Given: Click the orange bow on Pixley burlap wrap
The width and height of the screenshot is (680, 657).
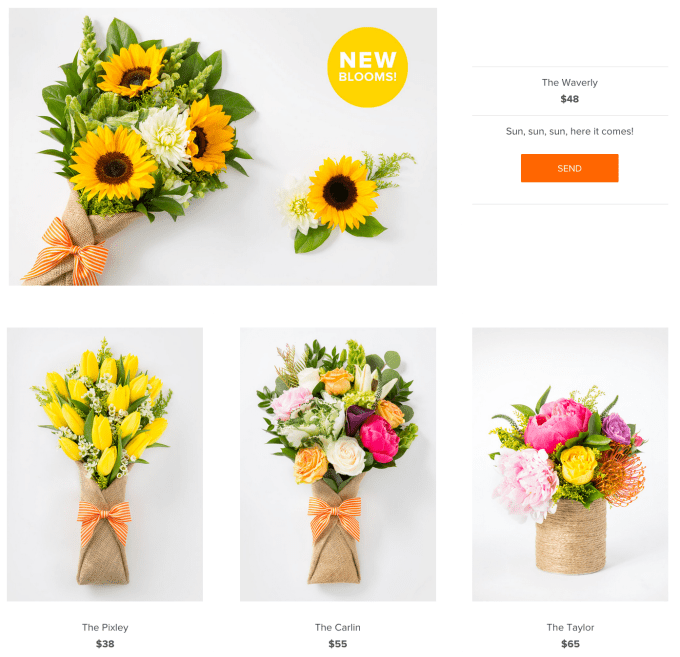Looking at the screenshot, I should (104, 520).
